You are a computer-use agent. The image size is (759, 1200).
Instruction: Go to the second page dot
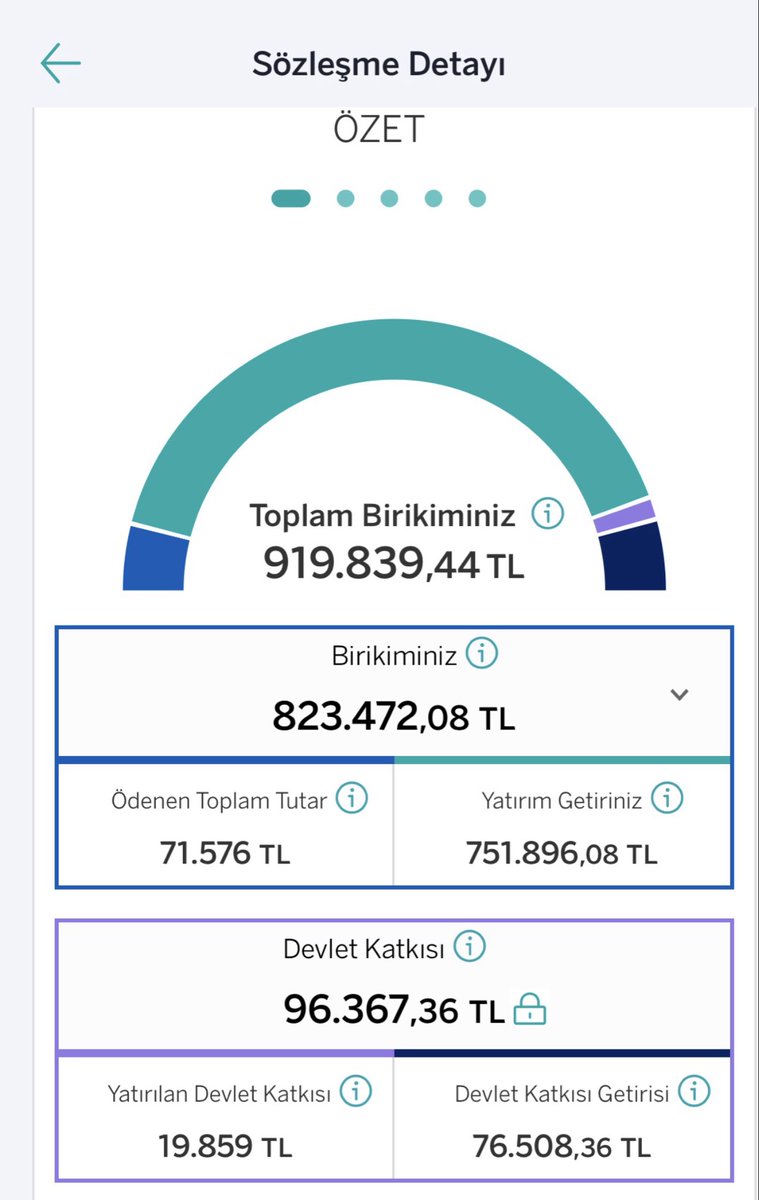345,198
